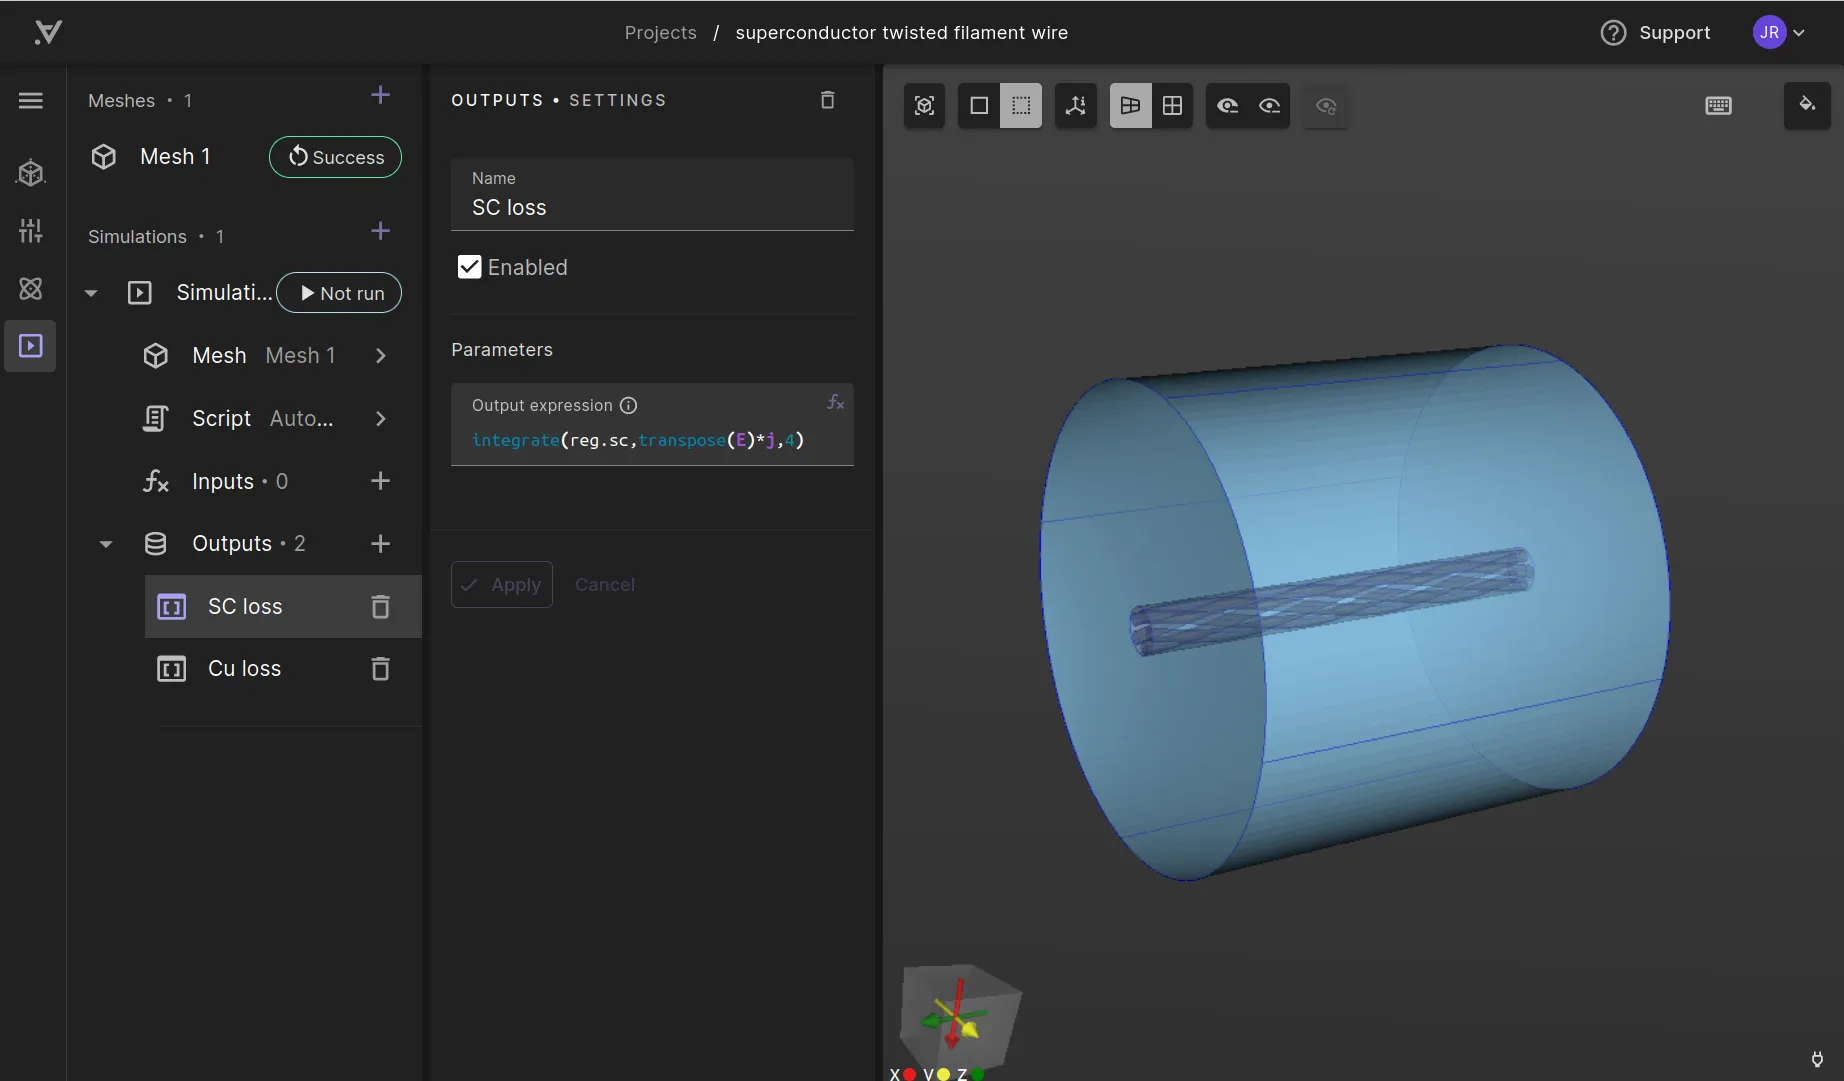Screen dimensions: 1844x1081
Task: Open the simulations sidebar icon
Action: point(31,346)
